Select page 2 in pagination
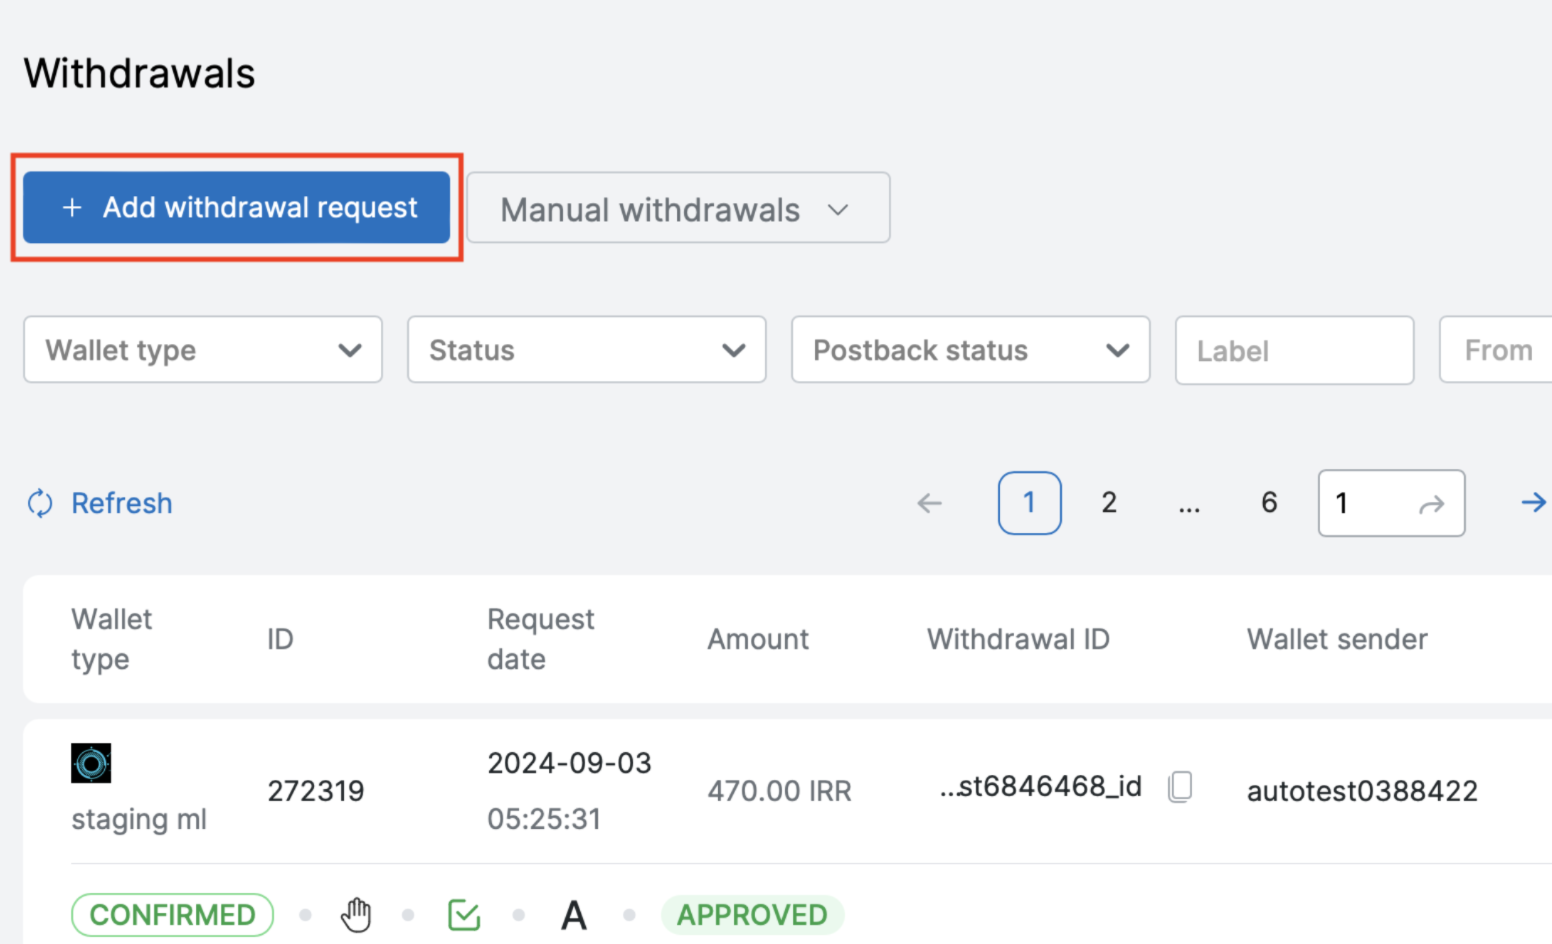 (x=1109, y=503)
